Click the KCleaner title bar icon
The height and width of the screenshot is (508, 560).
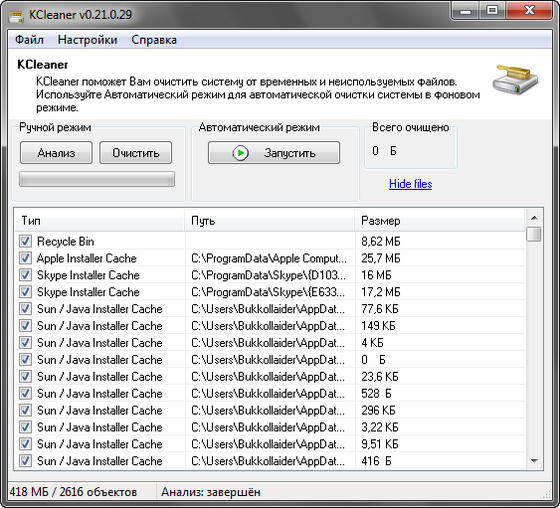[x=16, y=15]
